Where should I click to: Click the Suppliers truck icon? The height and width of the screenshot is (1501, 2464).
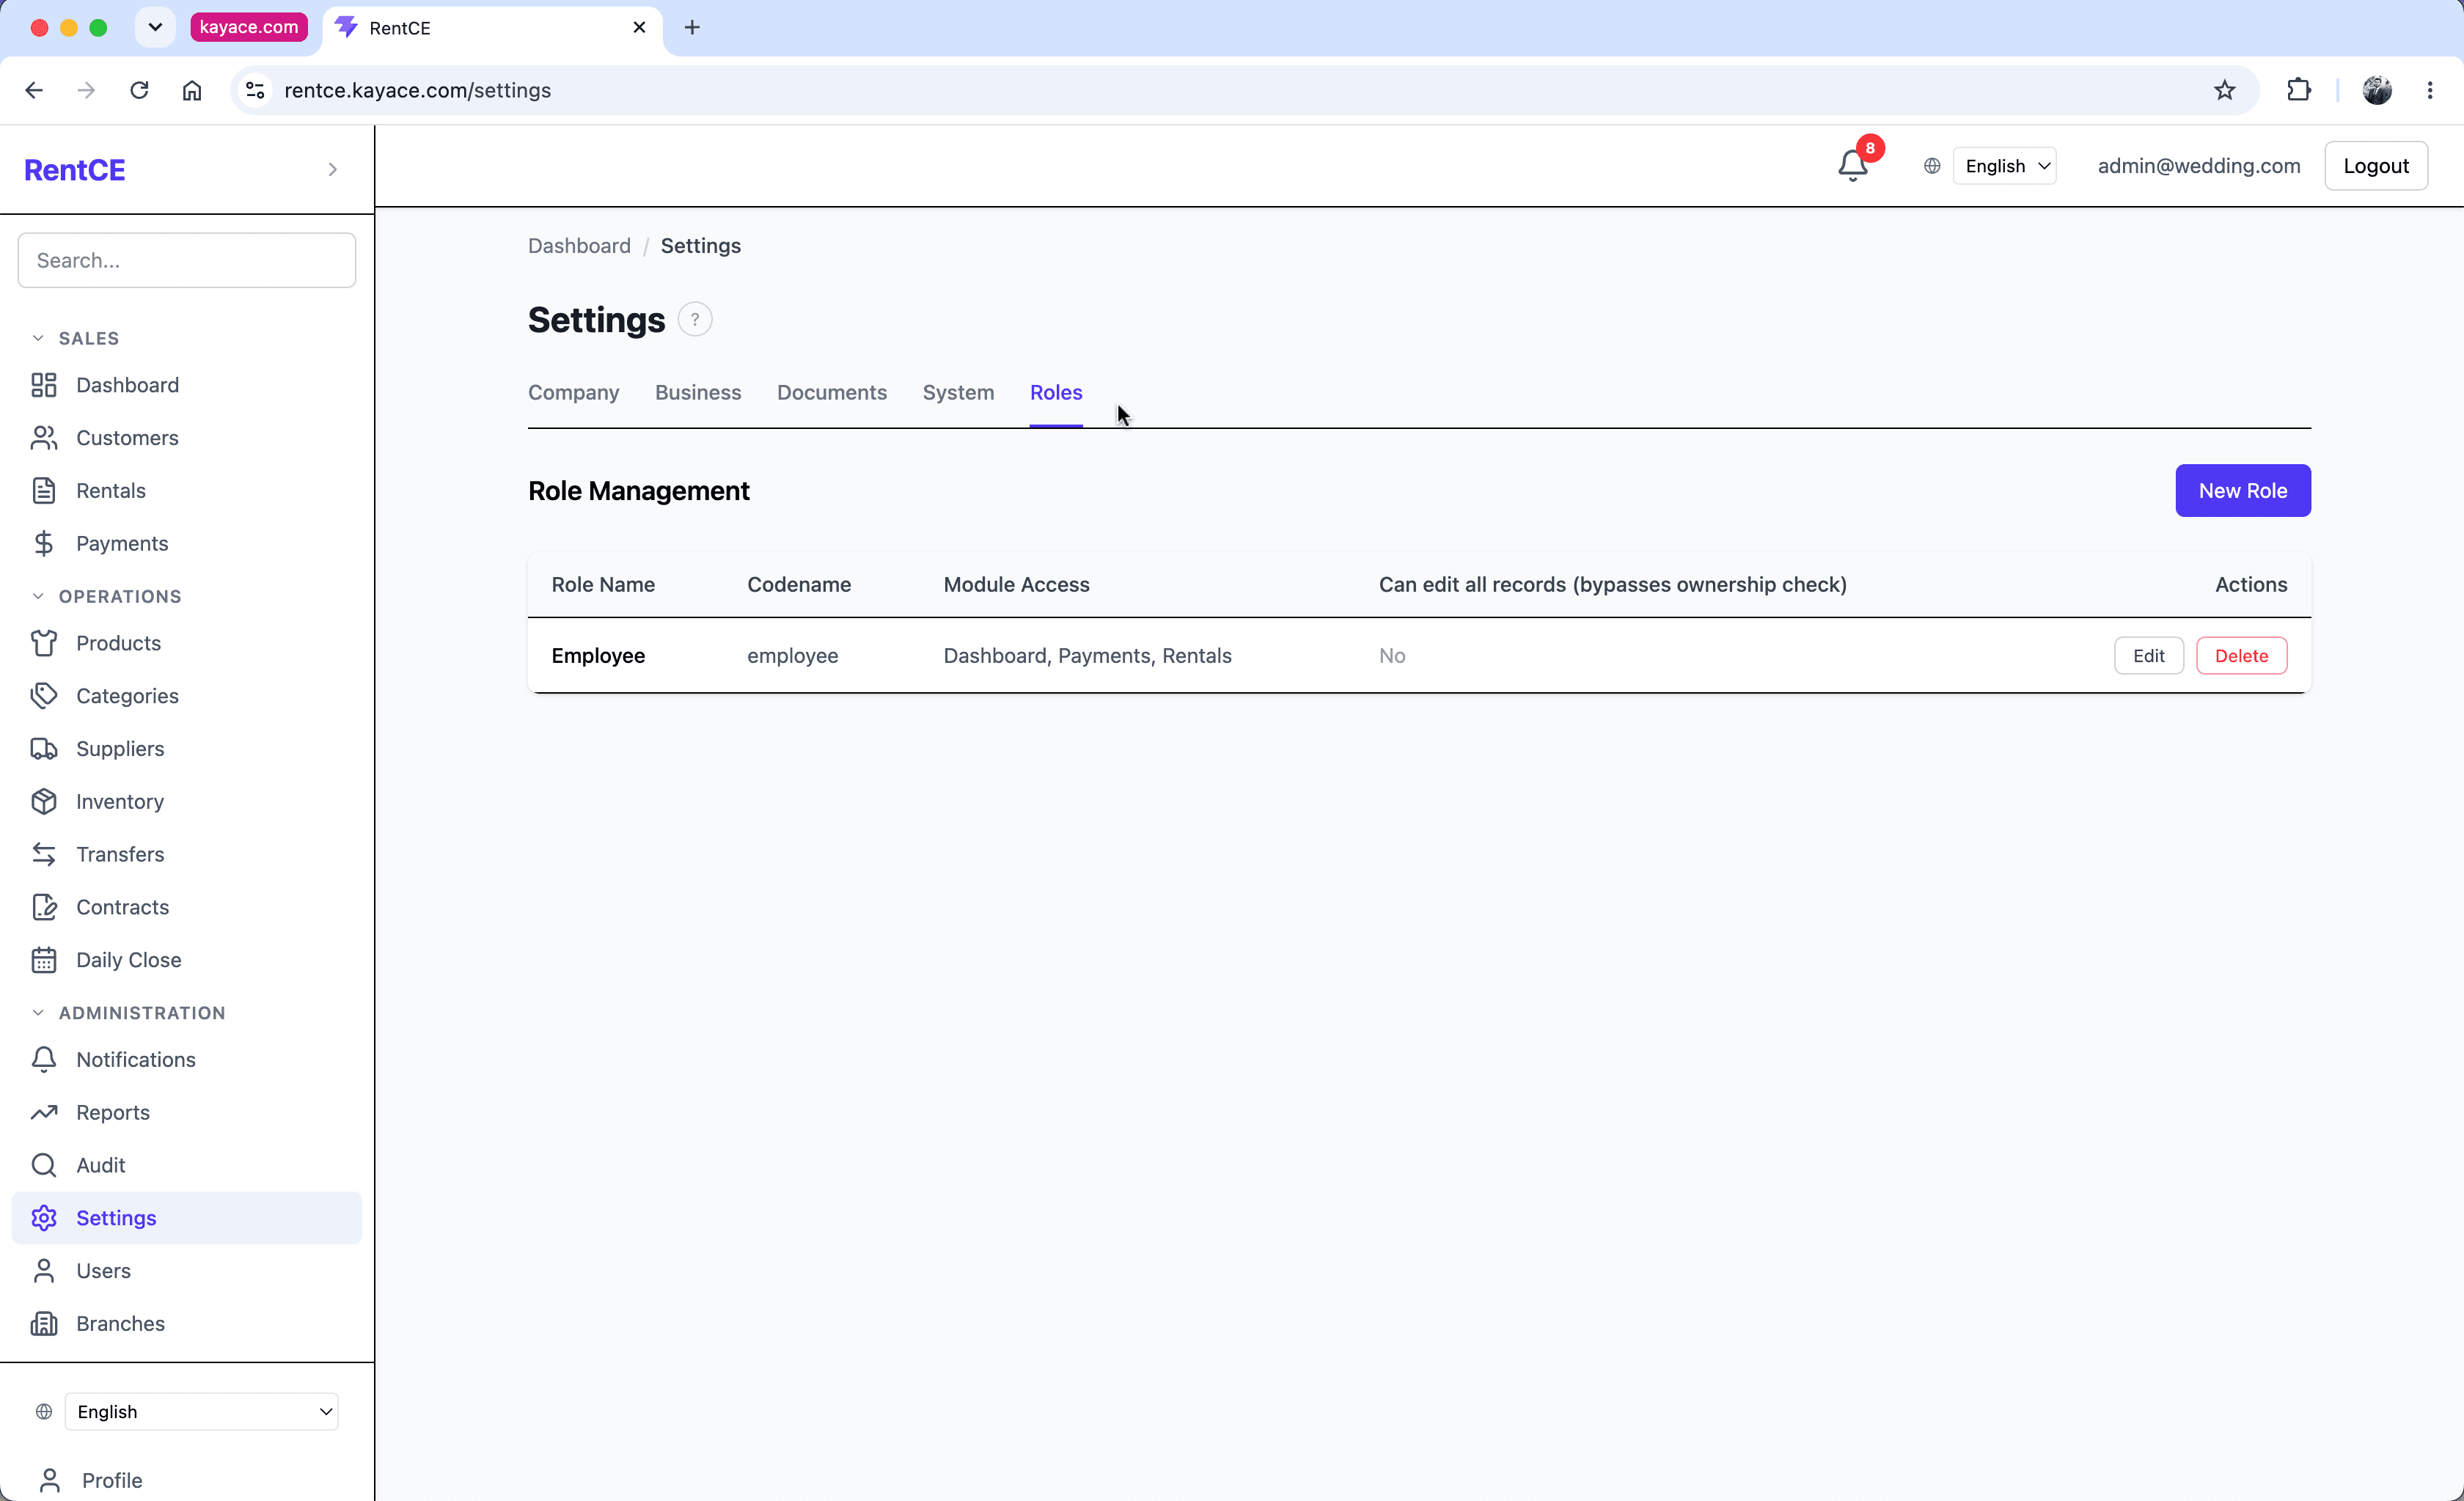click(x=44, y=749)
